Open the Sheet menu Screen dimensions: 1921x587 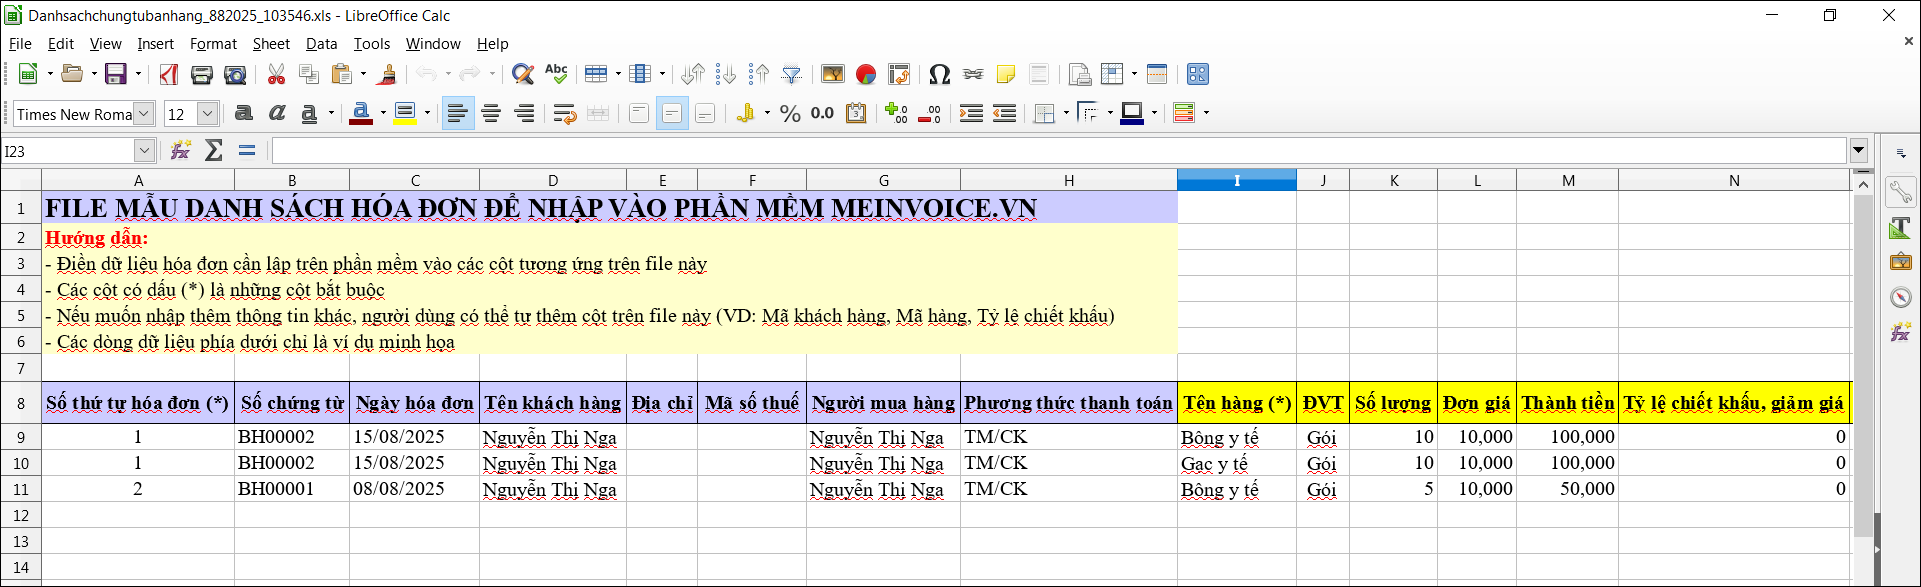(x=271, y=44)
